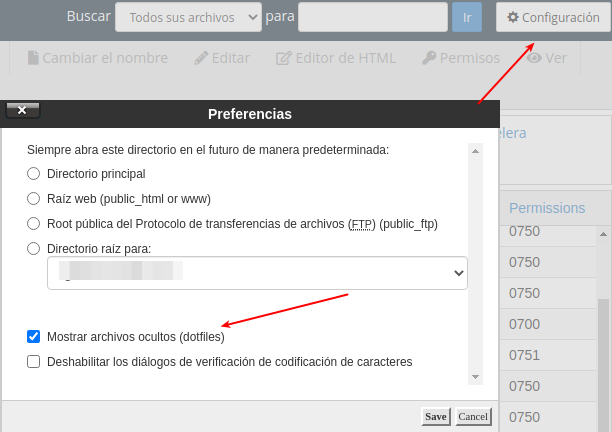Click the search text input field
The height and width of the screenshot is (432, 612).
372,17
